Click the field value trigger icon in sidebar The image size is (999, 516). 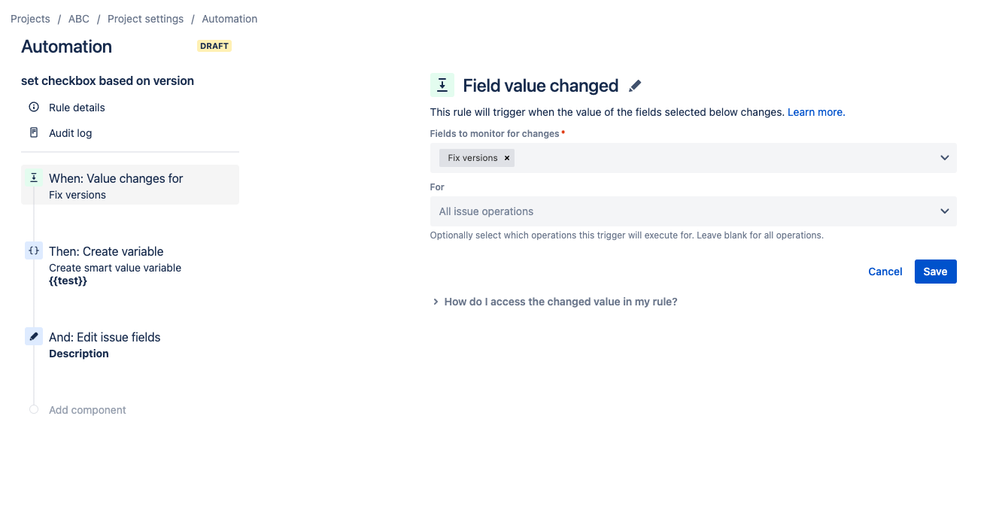click(x=34, y=178)
